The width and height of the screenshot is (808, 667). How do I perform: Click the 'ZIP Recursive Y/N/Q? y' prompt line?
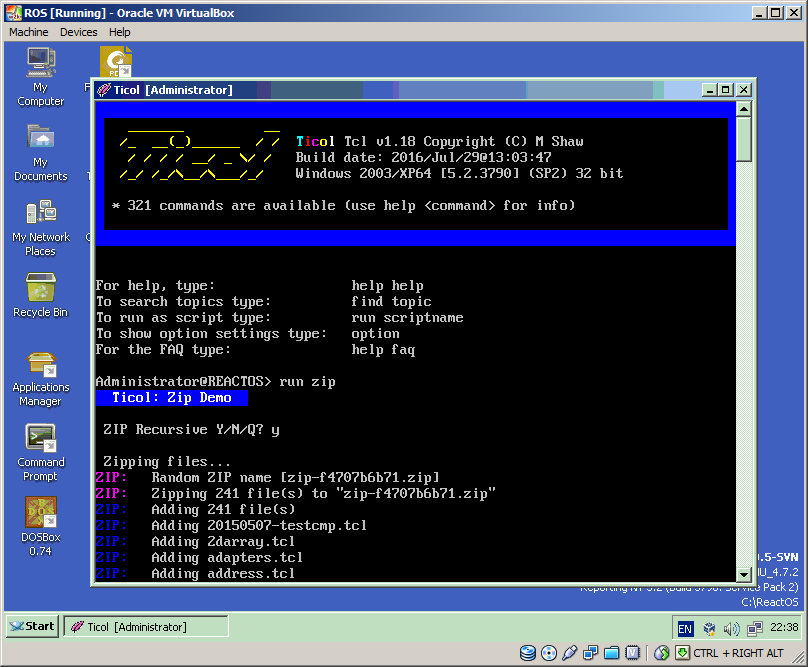click(x=192, y=429)
